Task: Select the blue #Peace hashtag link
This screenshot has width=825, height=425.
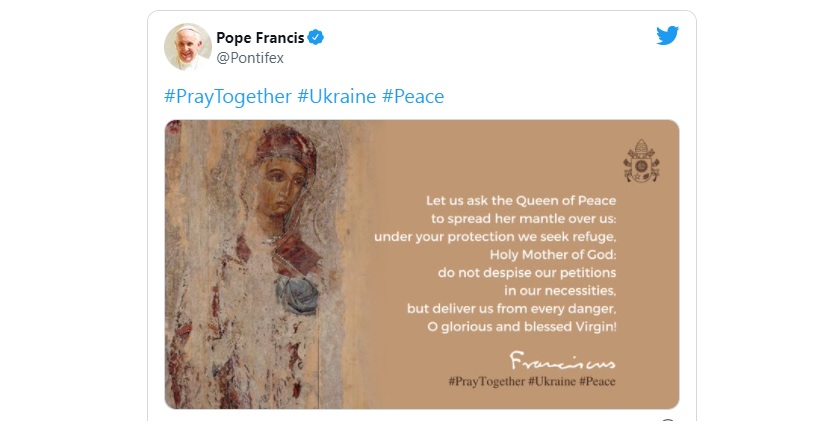Action: pos(413,97)
